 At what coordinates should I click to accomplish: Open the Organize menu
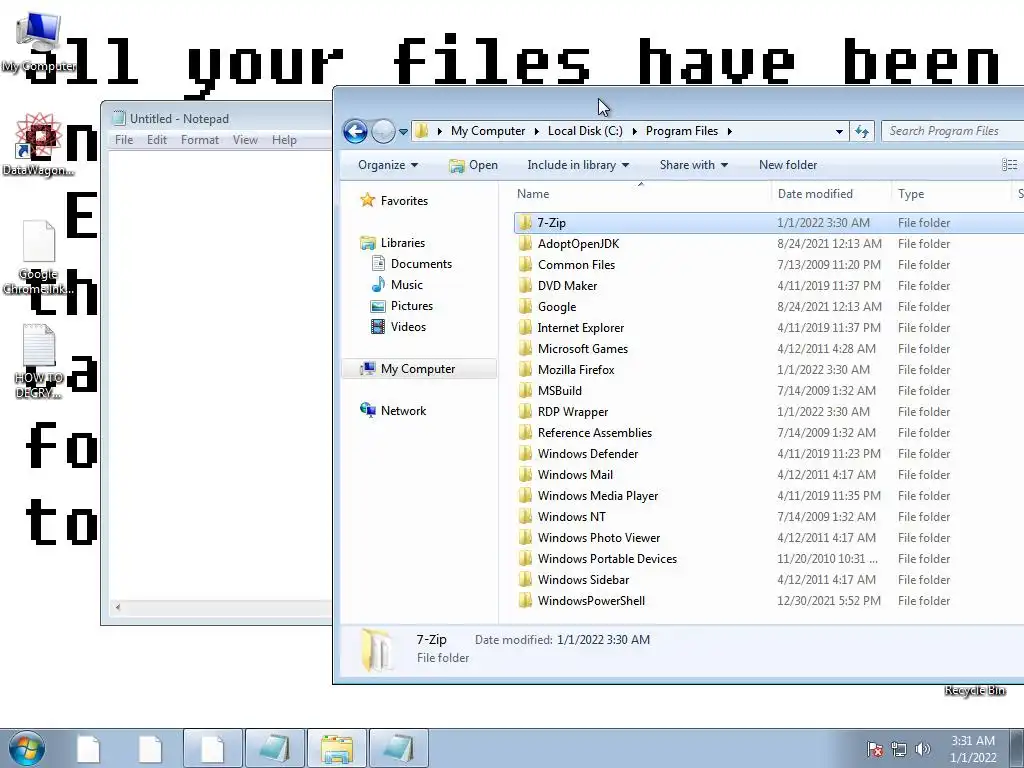(x=388, y=165)
